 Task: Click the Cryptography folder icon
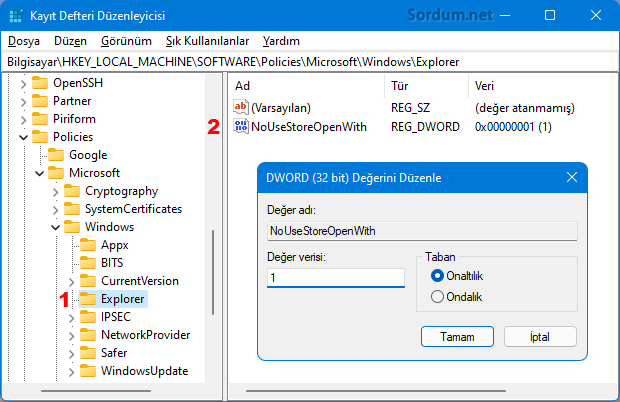(72, 191)
